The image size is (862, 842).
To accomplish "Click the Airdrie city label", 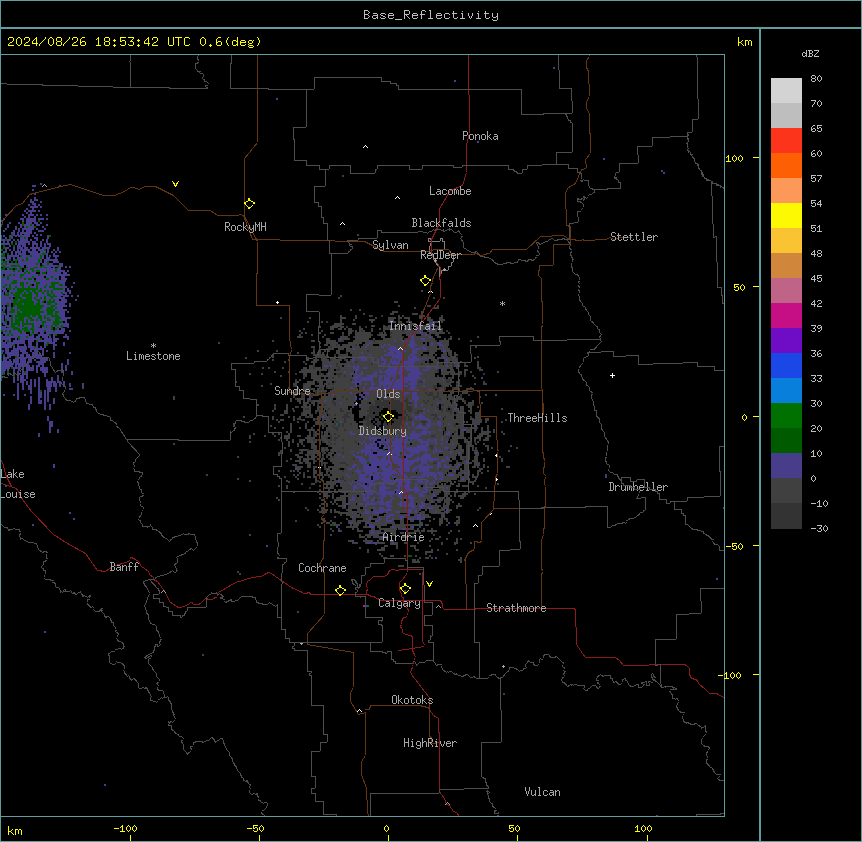I will click(403, 537).
